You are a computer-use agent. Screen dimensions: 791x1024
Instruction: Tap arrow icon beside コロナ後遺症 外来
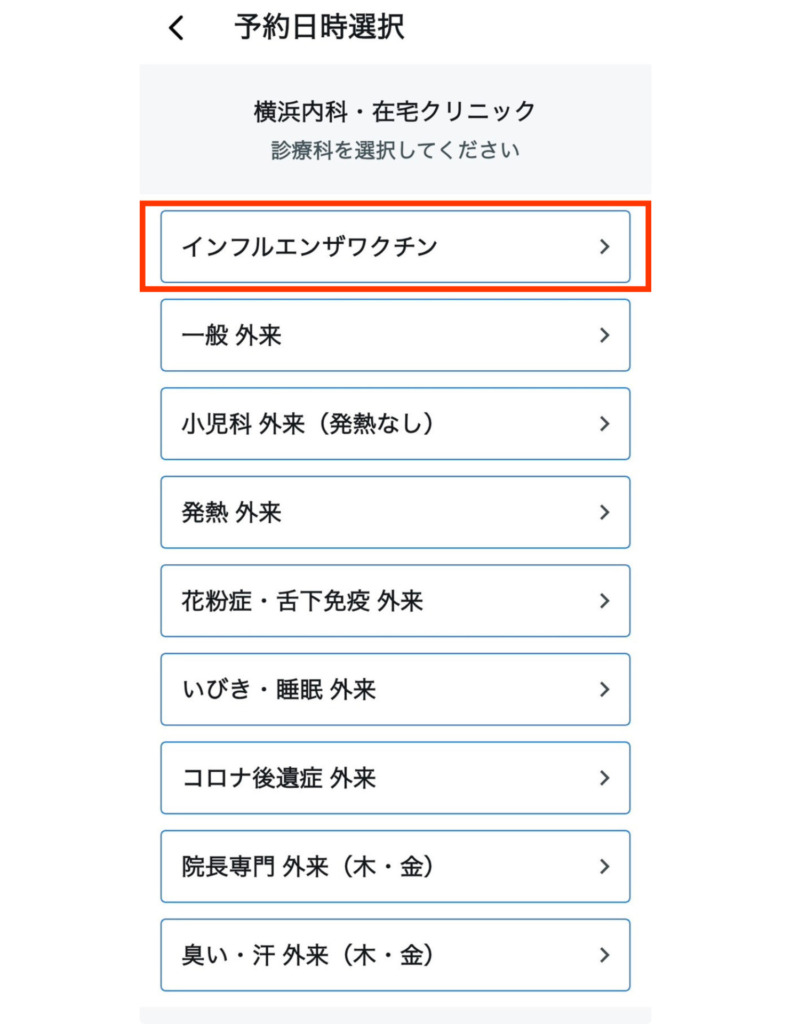click(x=604, y=778)
